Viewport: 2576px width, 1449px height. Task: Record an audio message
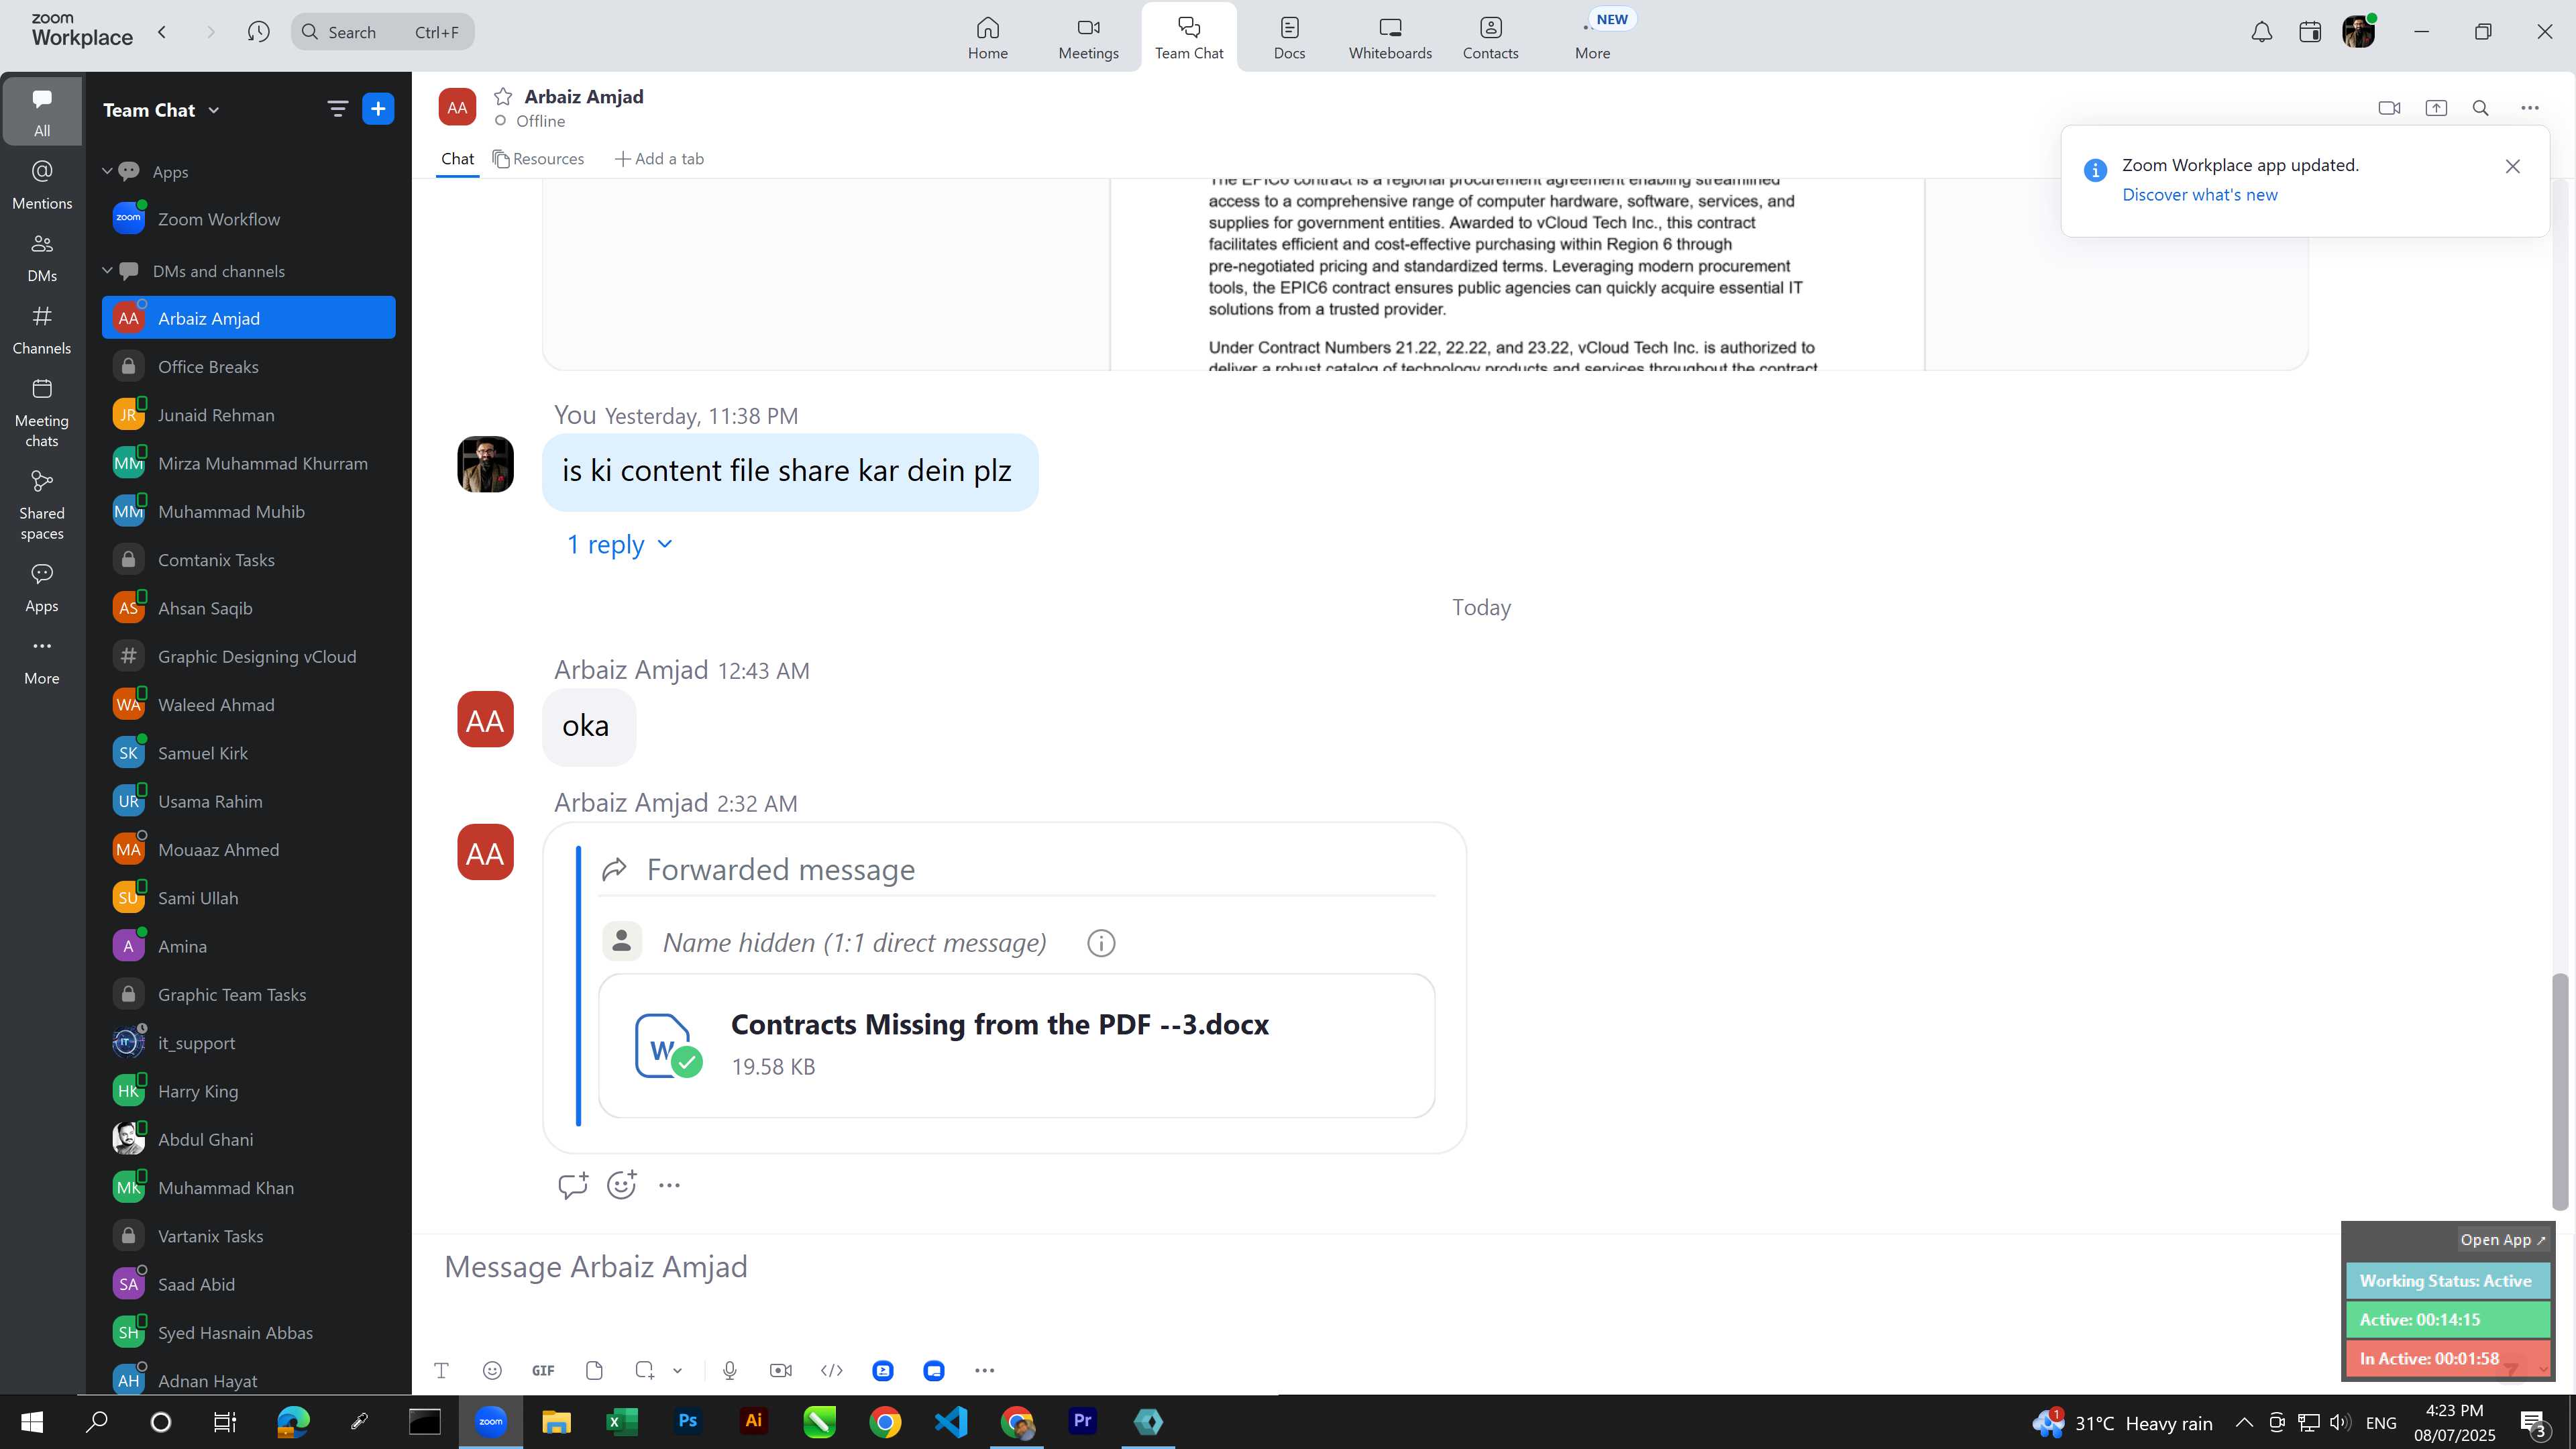730,1370
